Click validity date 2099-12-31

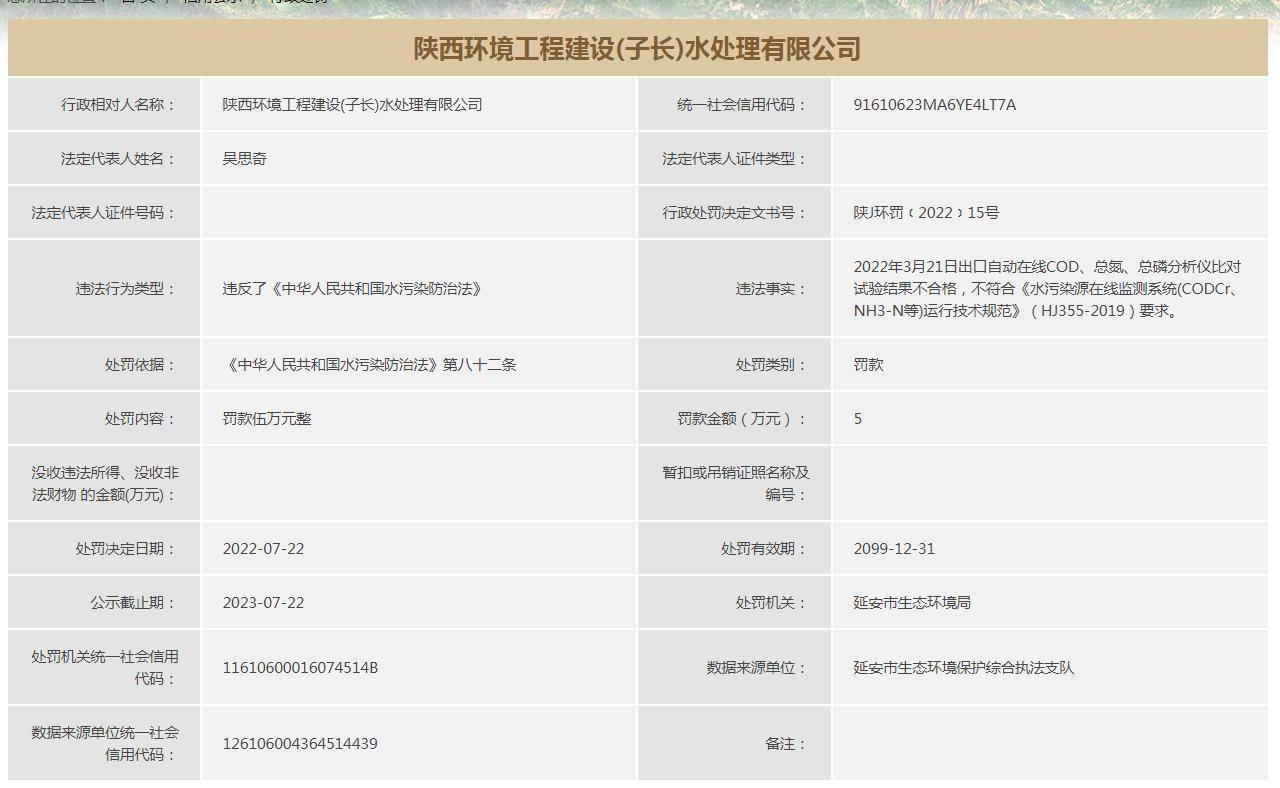pyautogui.click(x=894, y=548)
